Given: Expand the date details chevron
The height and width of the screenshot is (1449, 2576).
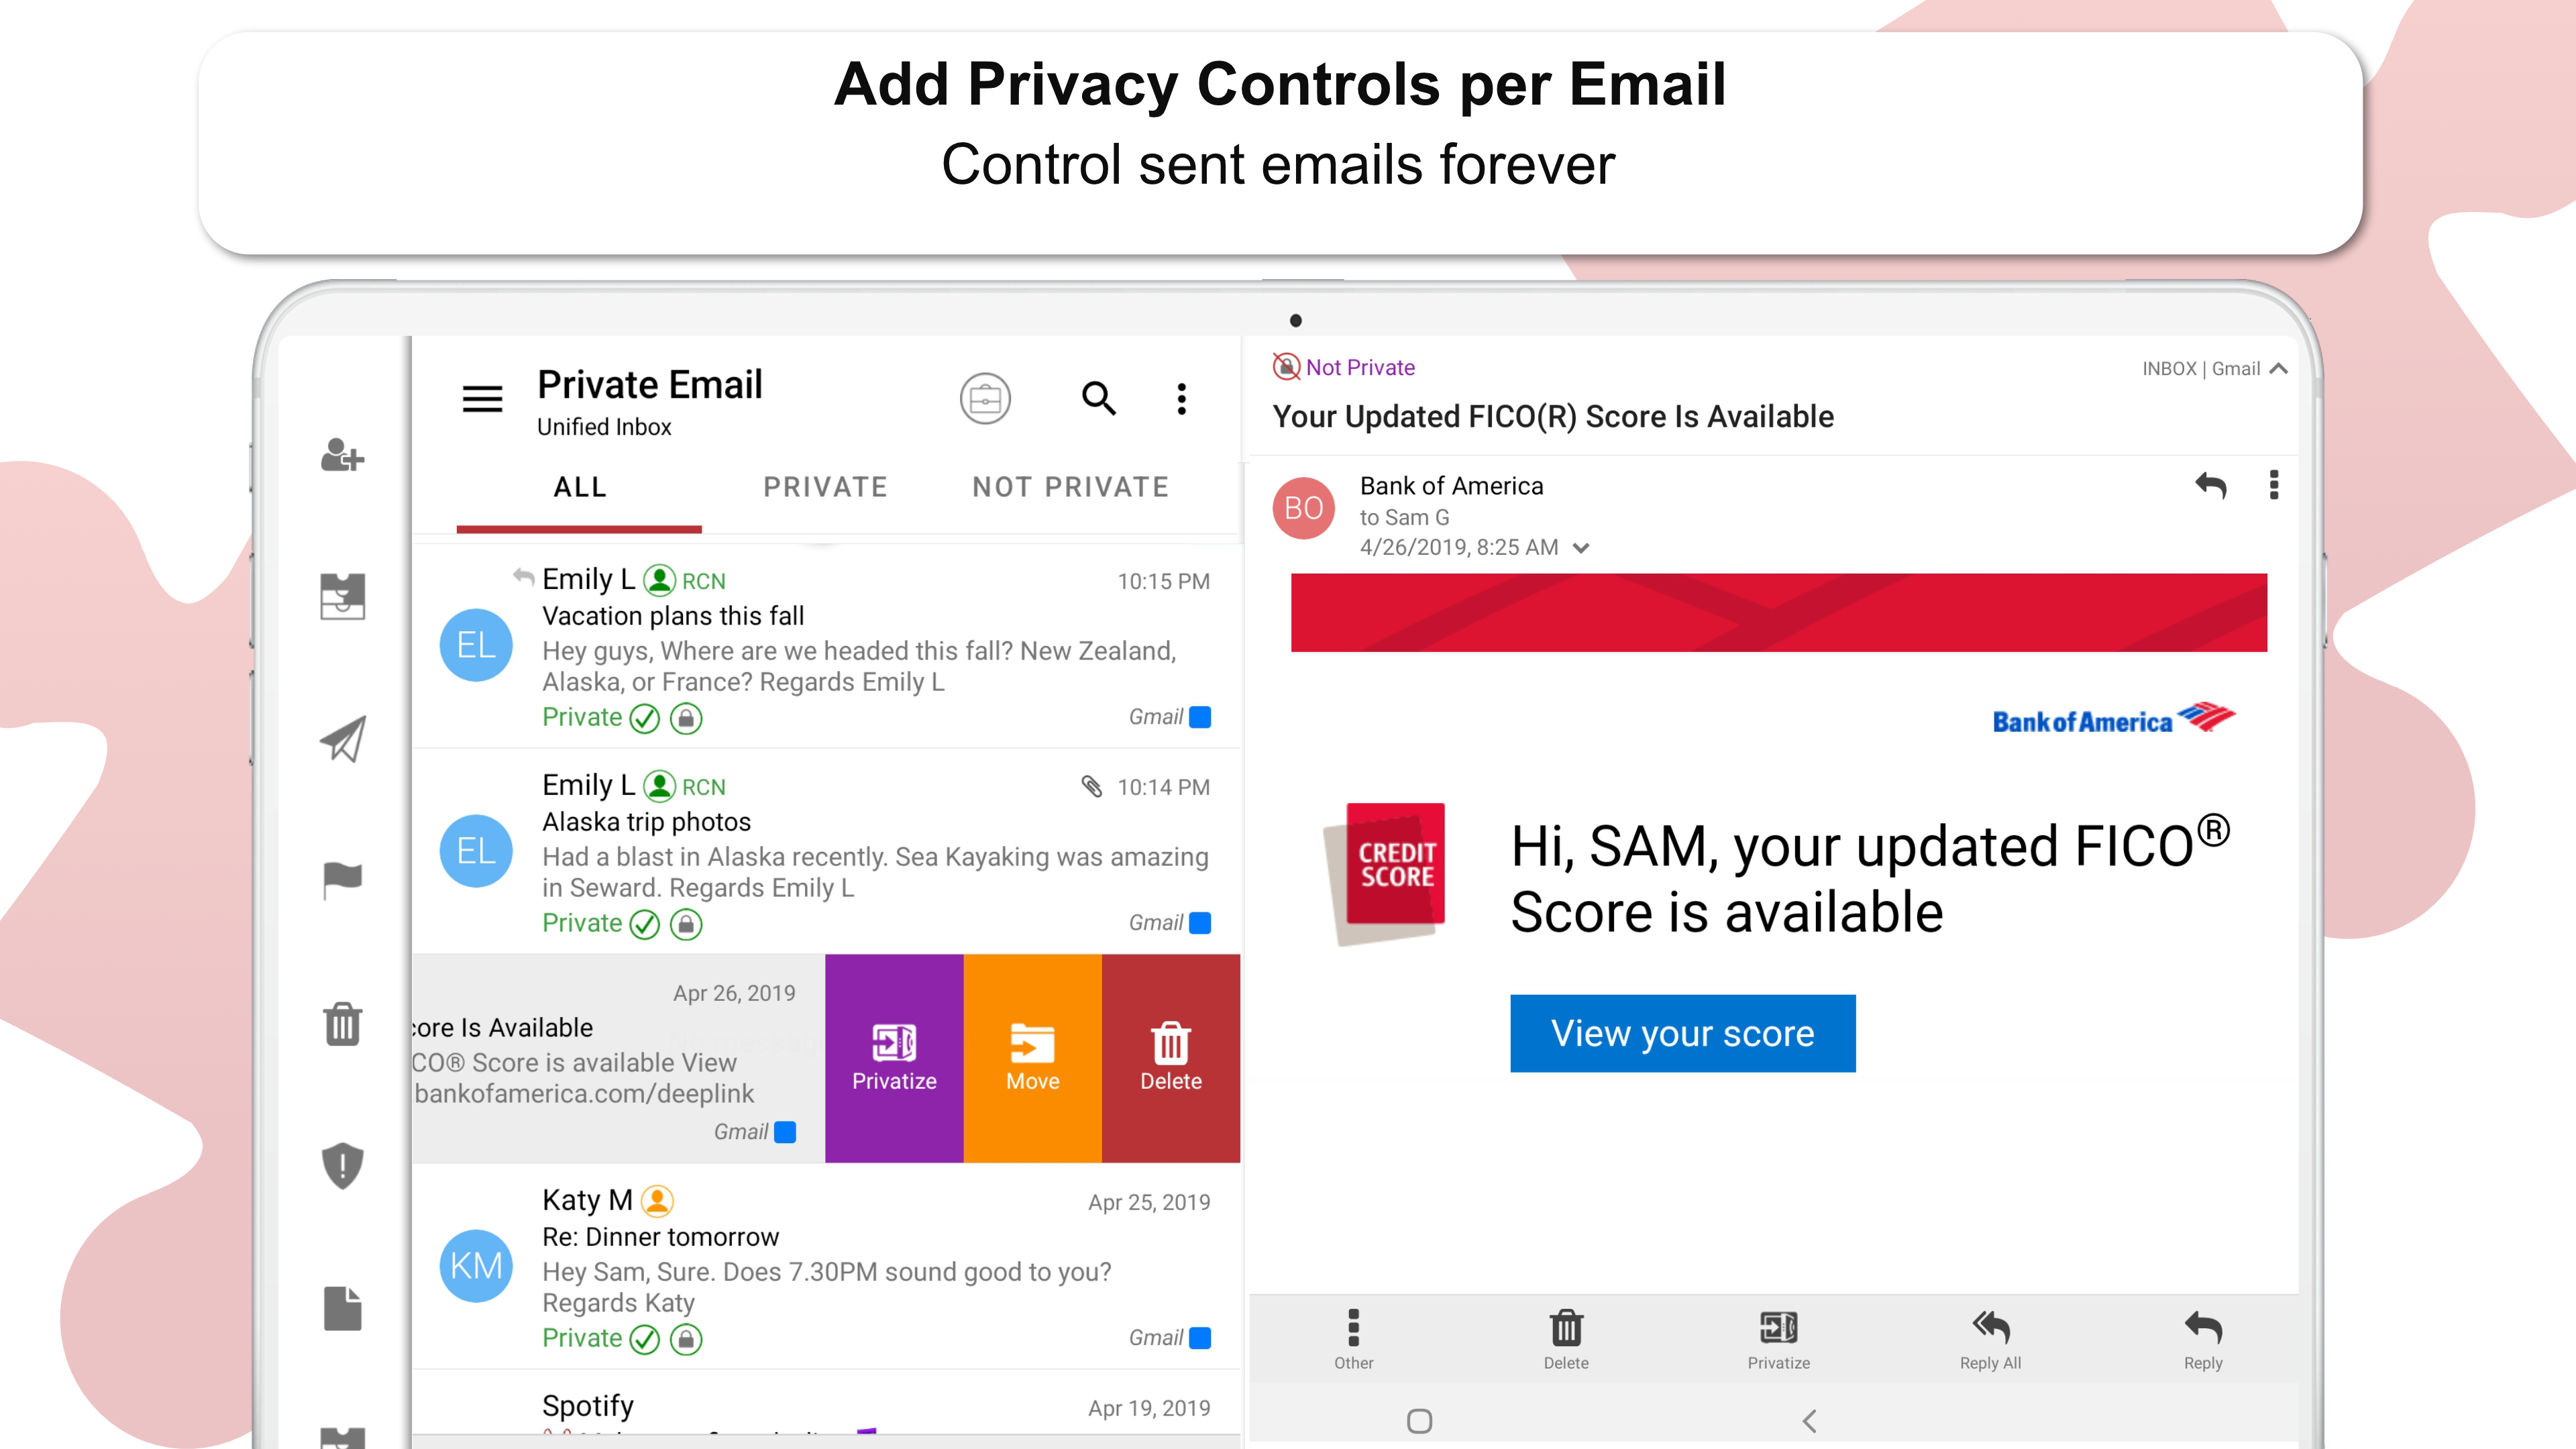Looking at the screenshot, I should pos(1581,548).
